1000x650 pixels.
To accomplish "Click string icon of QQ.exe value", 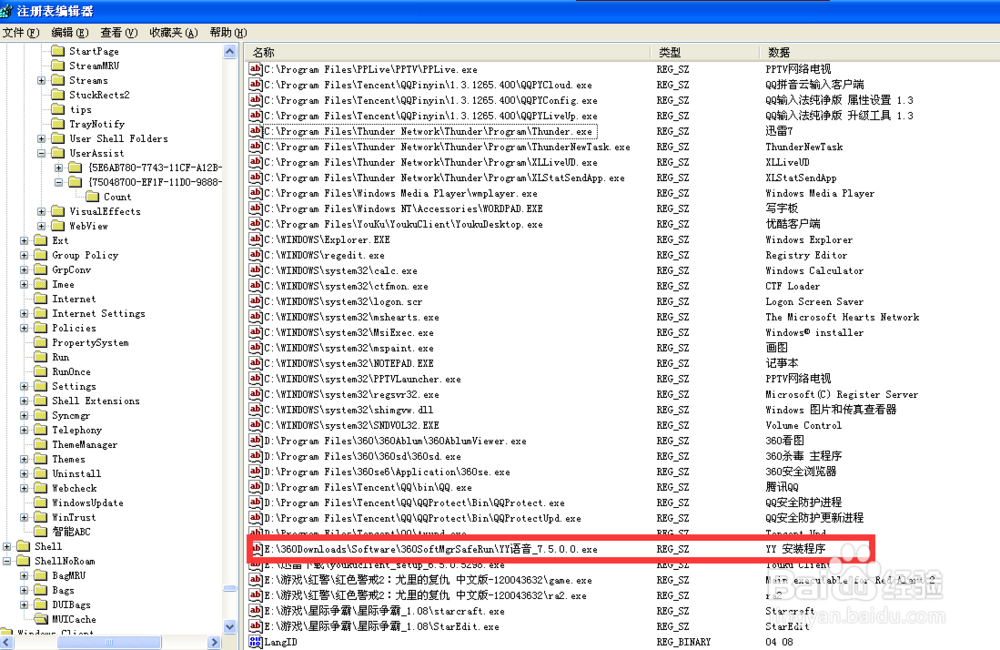I will [256, 487].
